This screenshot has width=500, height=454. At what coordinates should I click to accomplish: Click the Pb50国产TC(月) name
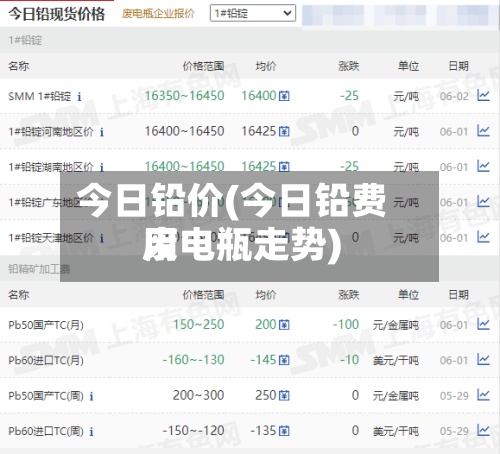46,325
